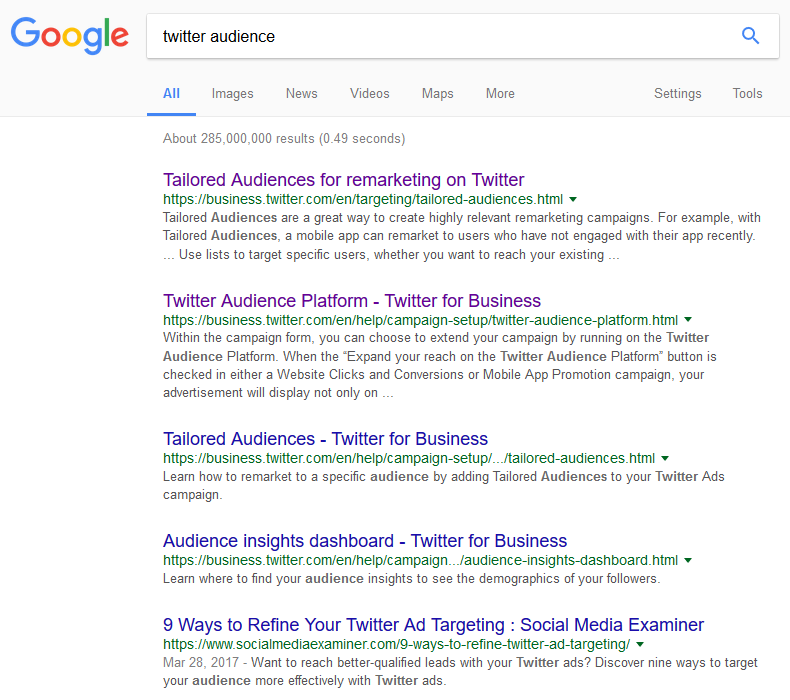Select the All tab
Image resolution: width=790 pixels, height=700 pixels.
(171, 94)
